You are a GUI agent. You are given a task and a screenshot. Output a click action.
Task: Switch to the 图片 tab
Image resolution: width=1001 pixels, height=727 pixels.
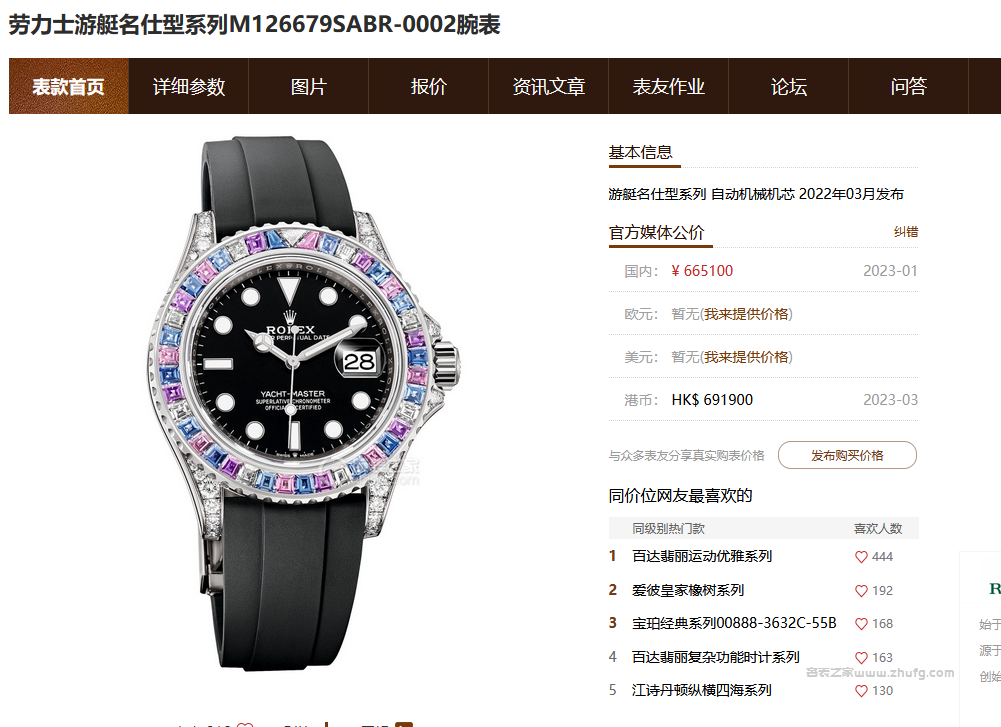308,86
